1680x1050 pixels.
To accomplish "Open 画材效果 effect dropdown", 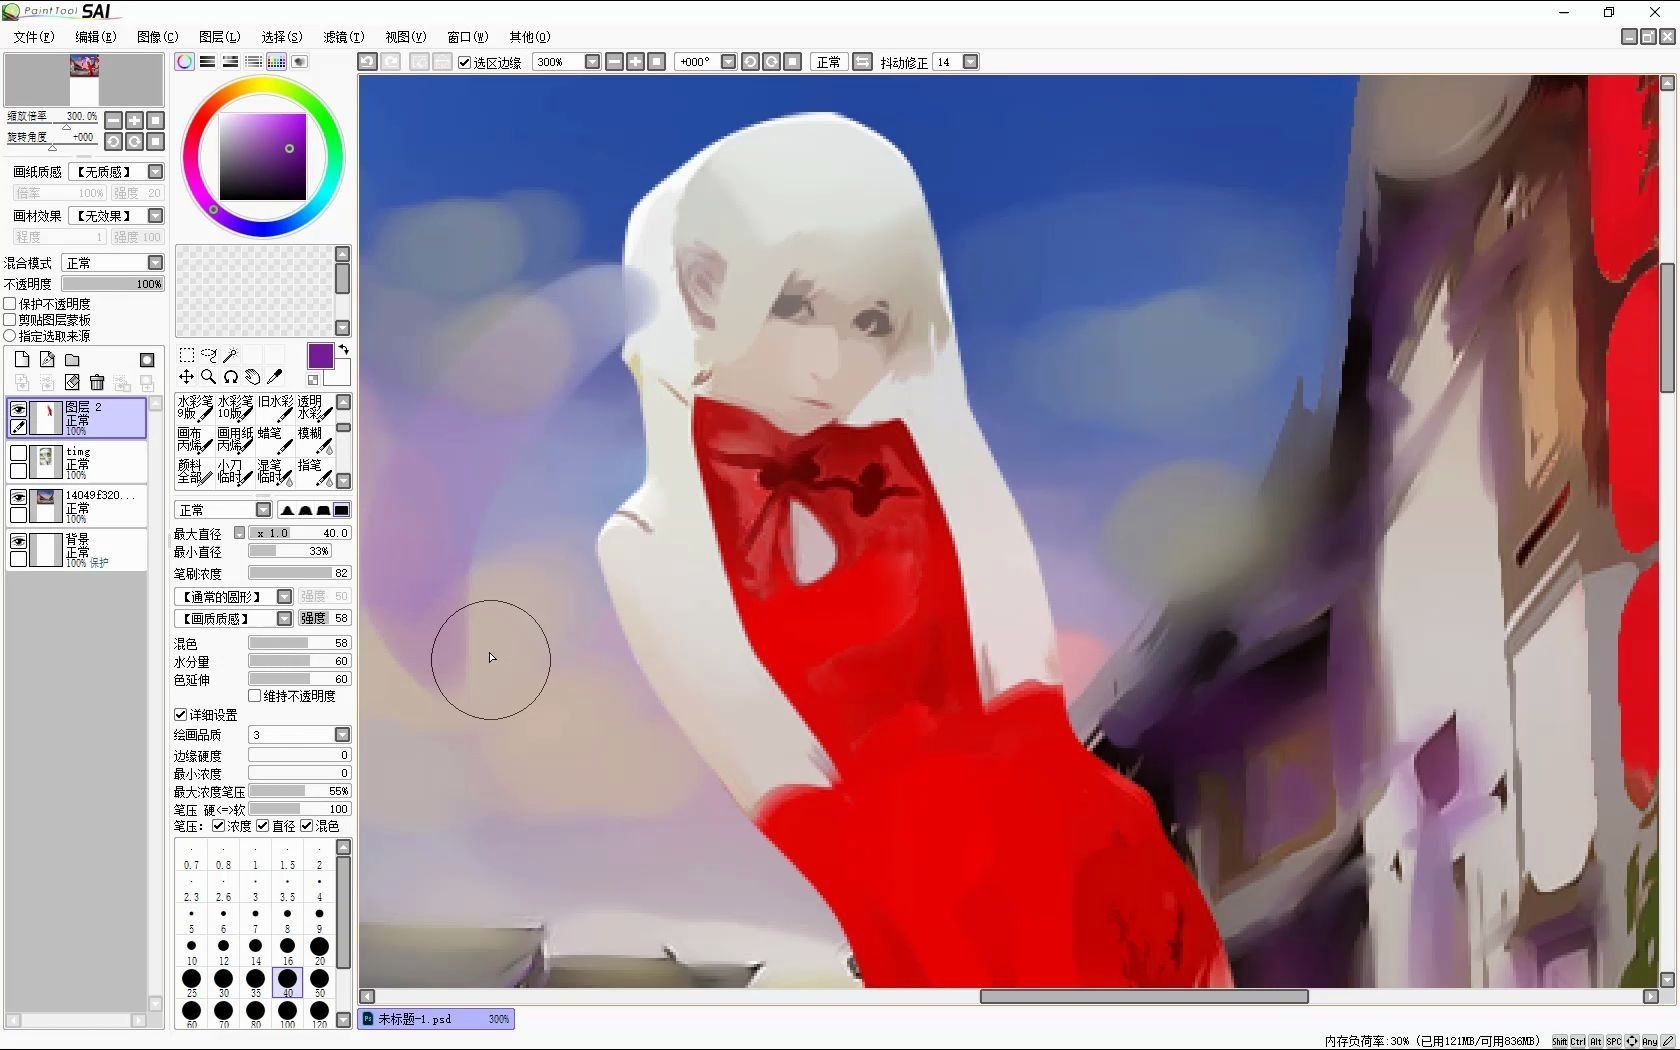I will (x=155, y=216).
